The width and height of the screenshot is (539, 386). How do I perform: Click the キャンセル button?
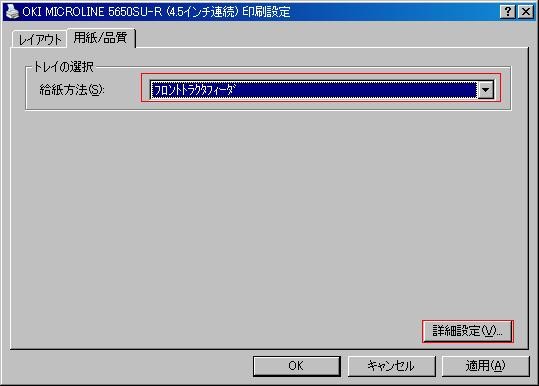click(x=391, y=366)
